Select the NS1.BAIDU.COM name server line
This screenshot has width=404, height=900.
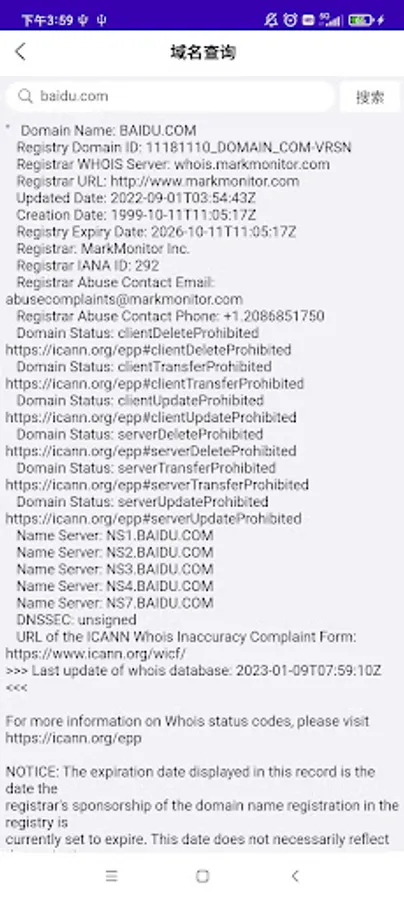[115, 536]
